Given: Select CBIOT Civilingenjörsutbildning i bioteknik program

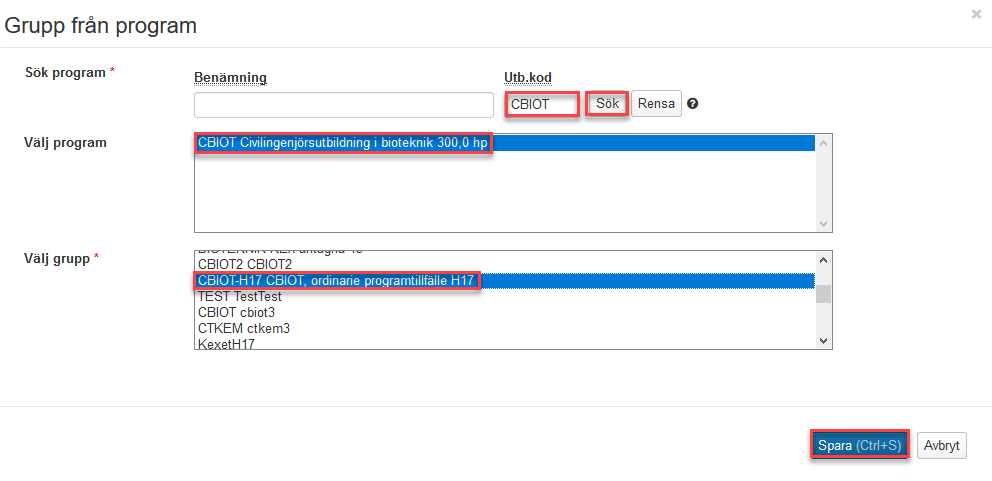Looking at the screenshot, I should coord(343,143).
